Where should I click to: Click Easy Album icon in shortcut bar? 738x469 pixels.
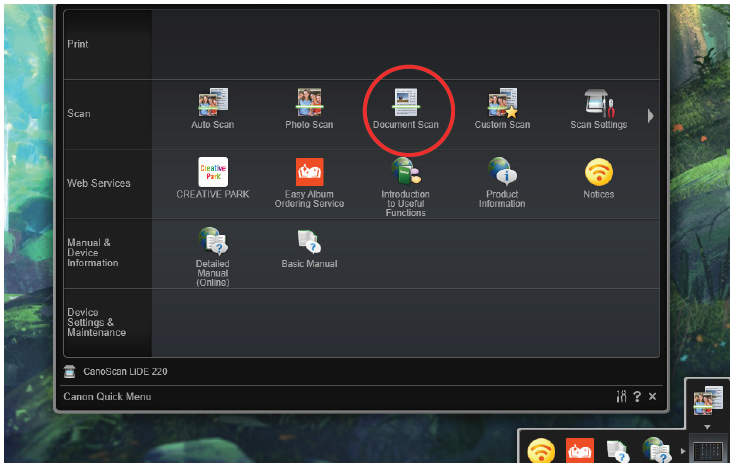pos(582,452)
